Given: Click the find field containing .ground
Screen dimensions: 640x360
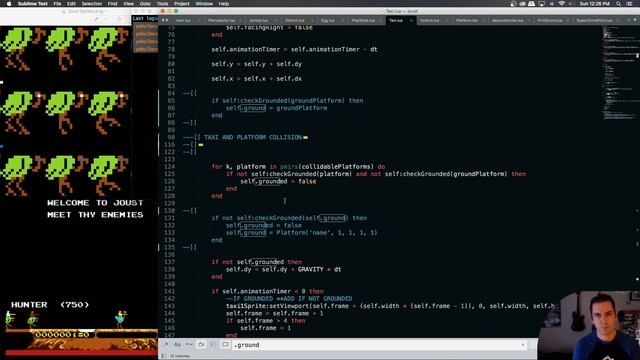Looking at the screenshot, I should coord(379,345).
